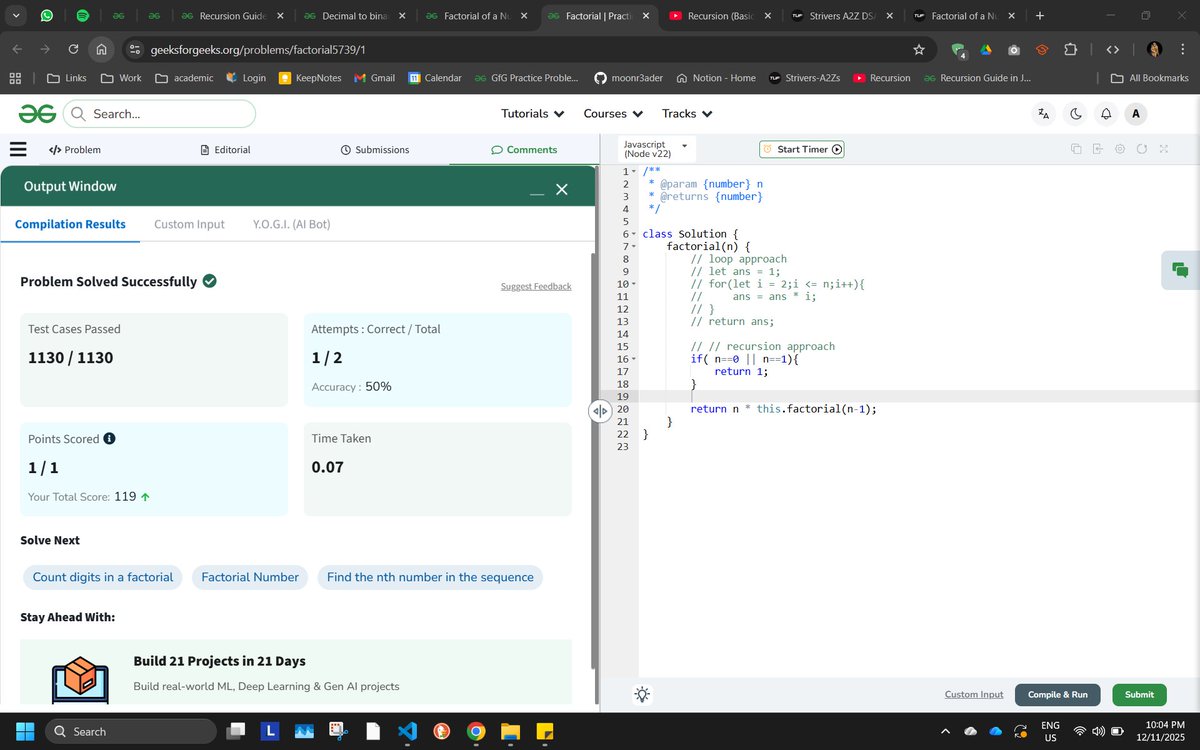Open the language dropdown Javascript (Node v22)
This screenshot has width=1200, height=750.
tap(656, 149)
